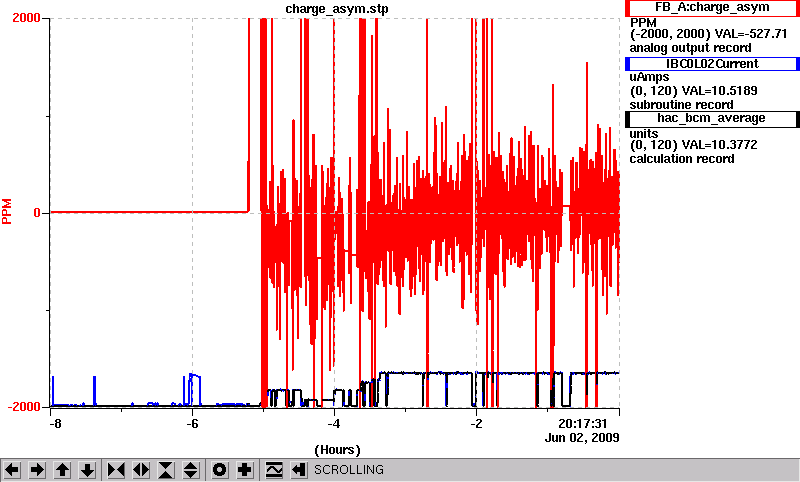
Task: Select the IBC0L02Current curve legend
Action: [x=712, y=64]
